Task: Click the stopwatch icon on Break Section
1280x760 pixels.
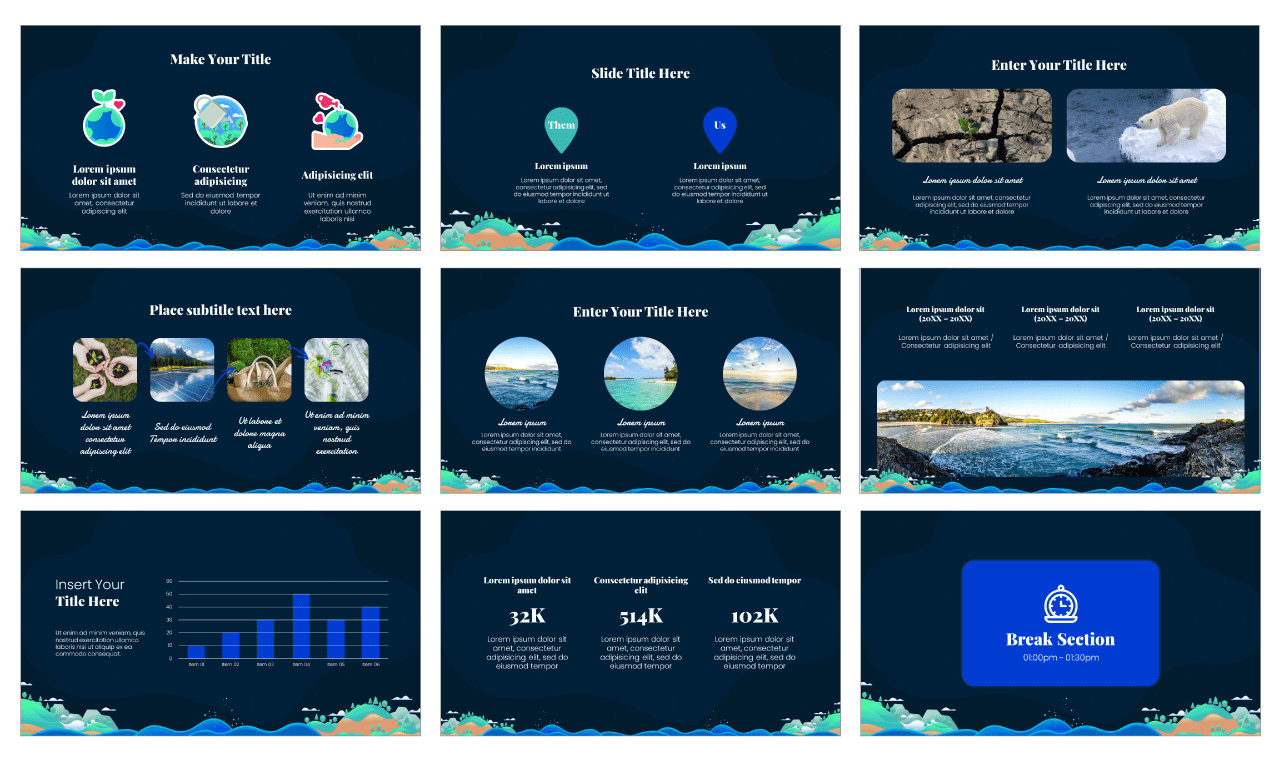Action: coord(1060,603)
